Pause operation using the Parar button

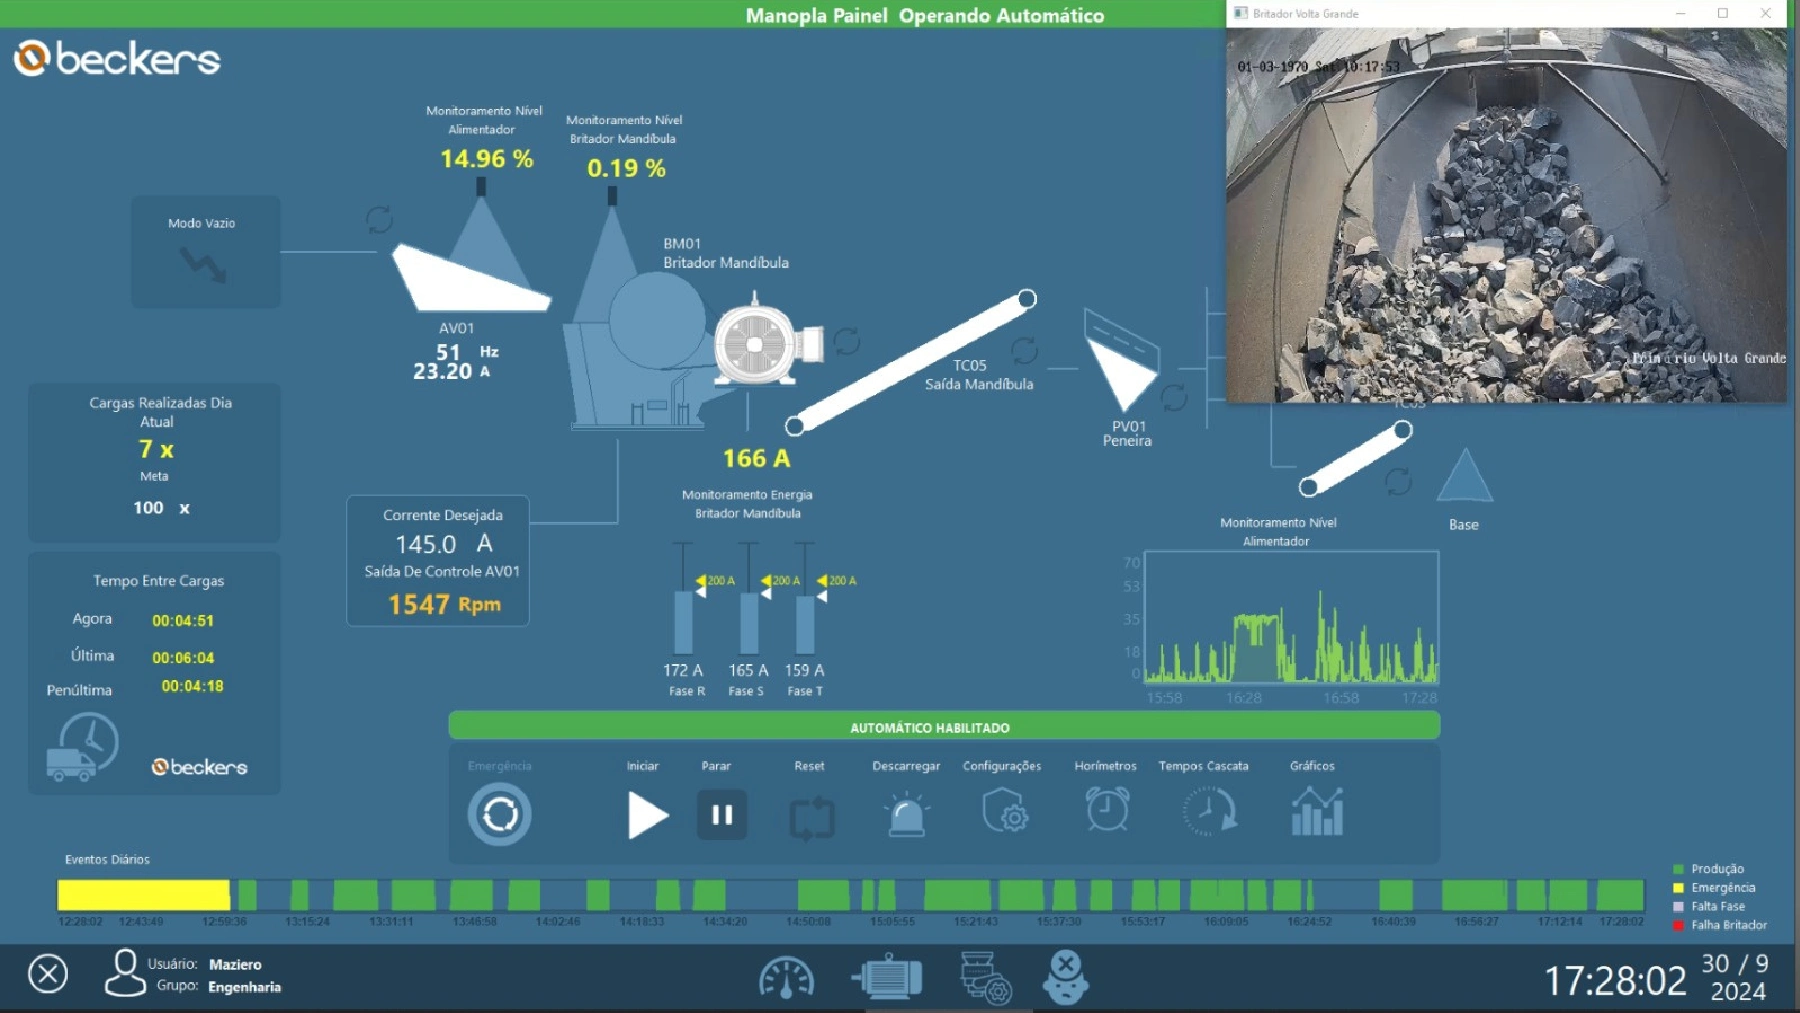point(722,815)
